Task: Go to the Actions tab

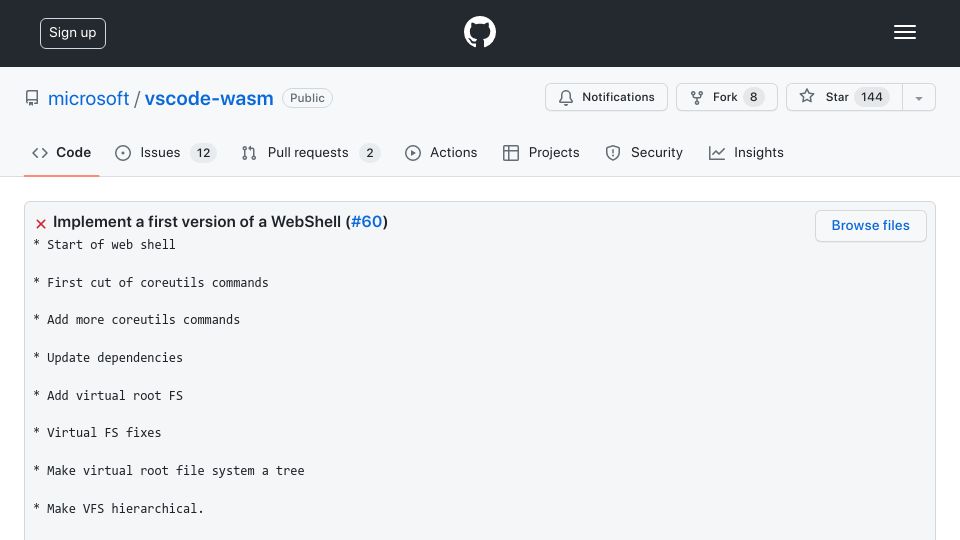Action: click(441, 152)
